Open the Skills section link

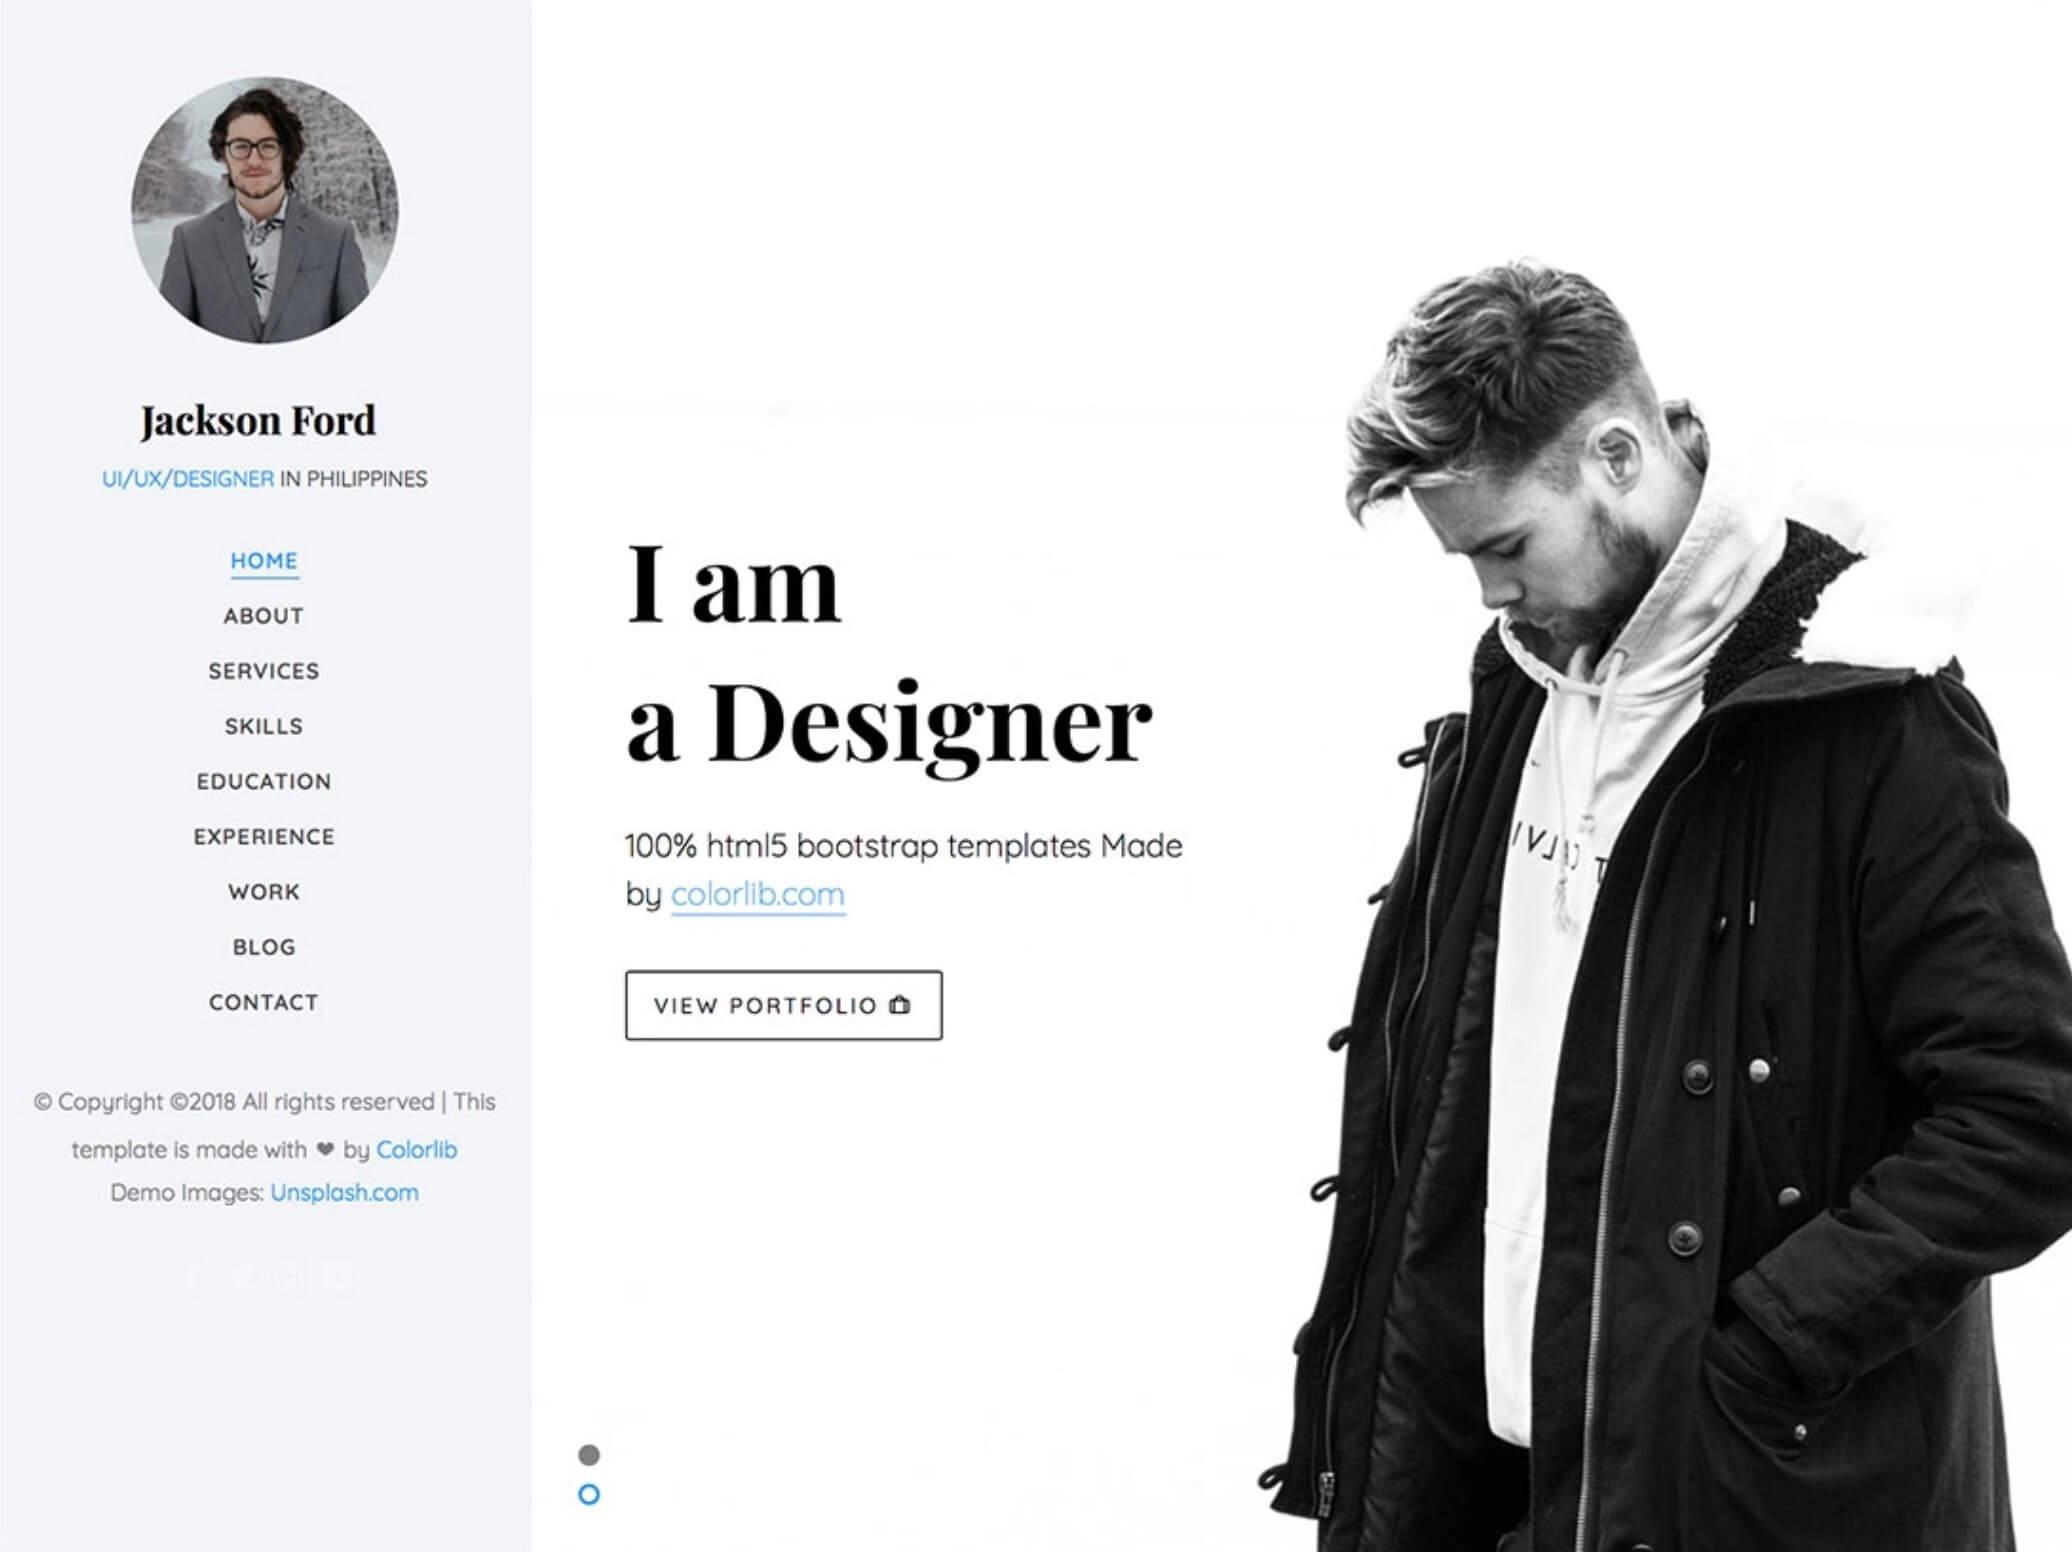264,726
